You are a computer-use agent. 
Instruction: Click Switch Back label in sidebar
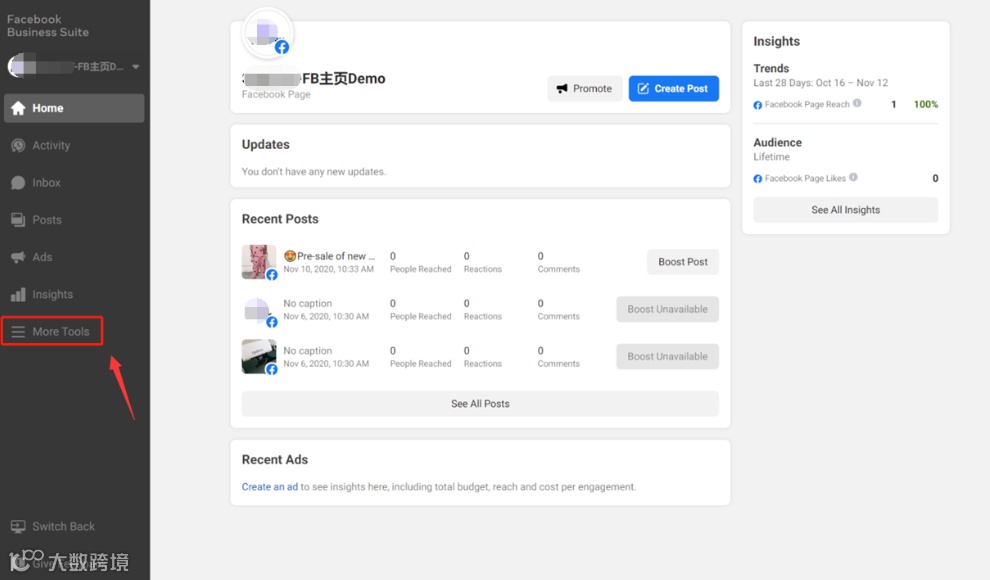(x=64, y=526)
